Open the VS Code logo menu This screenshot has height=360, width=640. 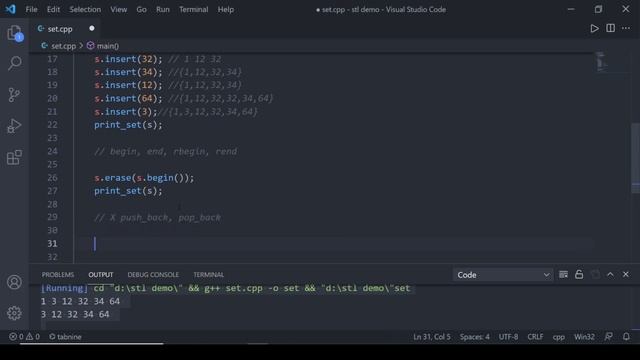coord(11,9)
